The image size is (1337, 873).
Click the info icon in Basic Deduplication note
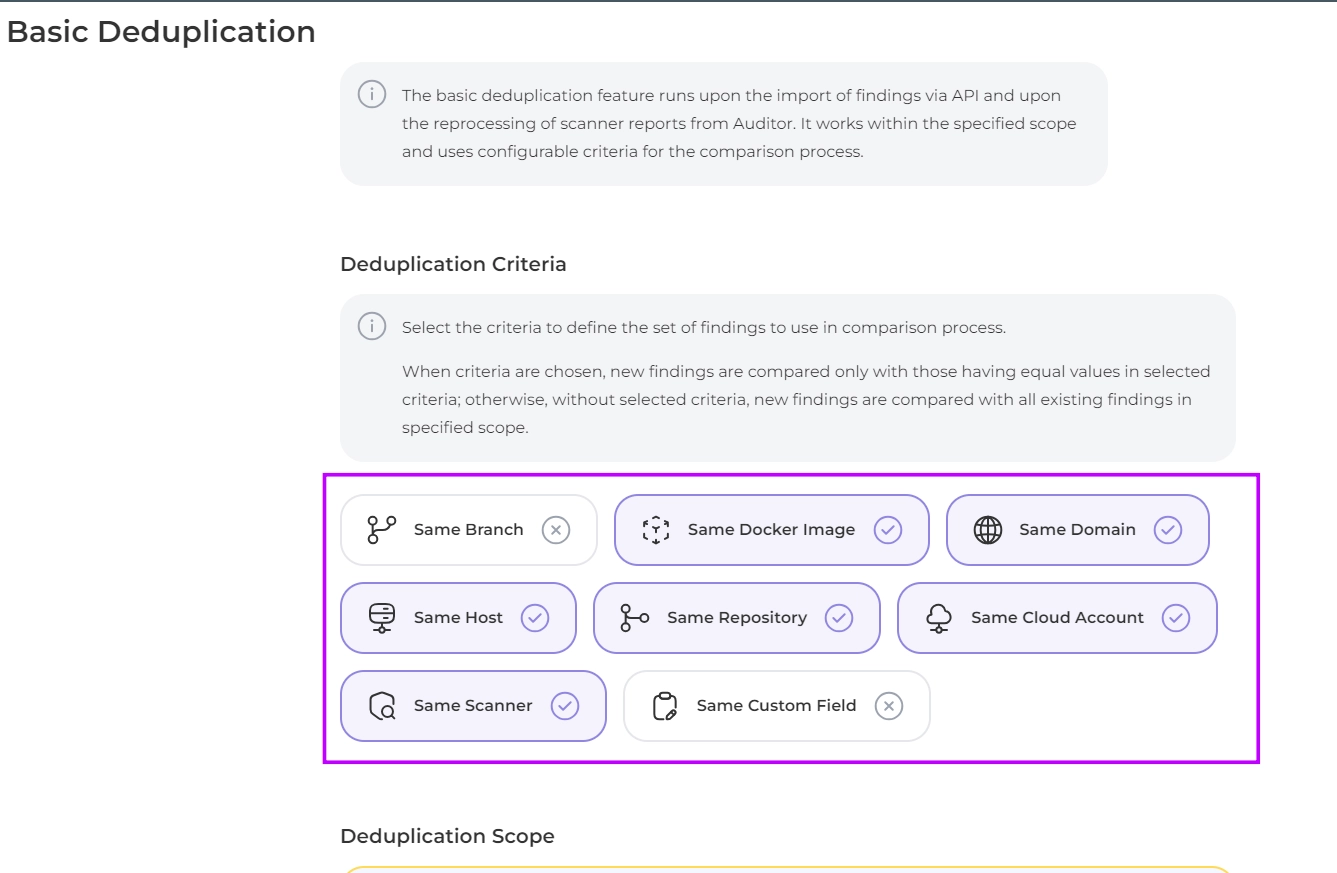tap(372, 95)
